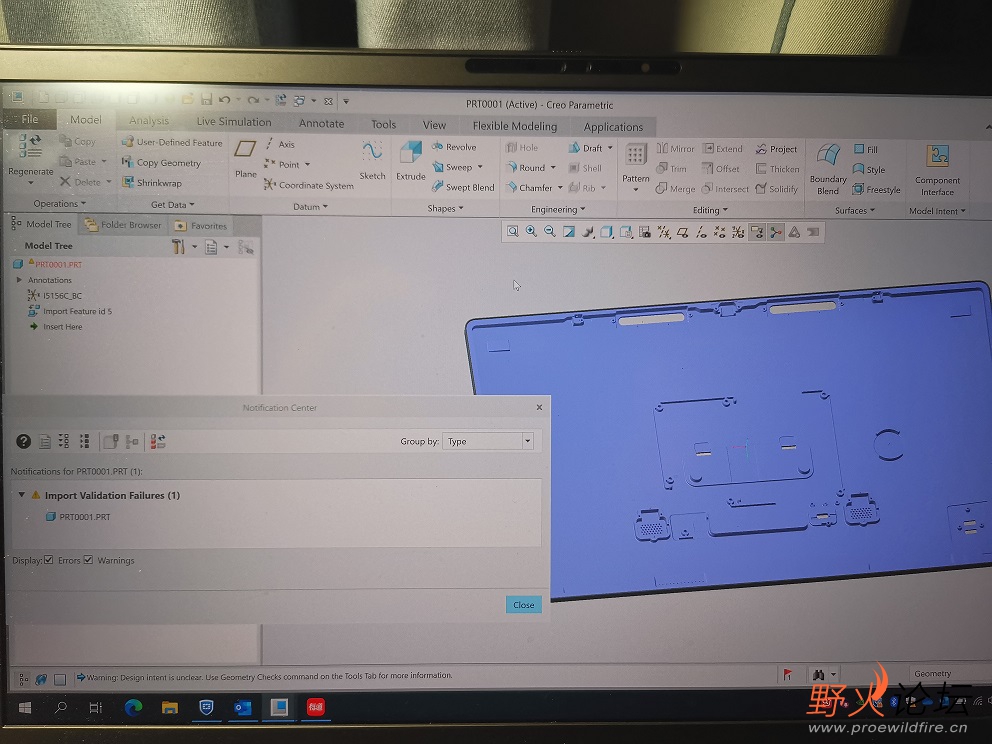Click the Extend tool
Screen dimensions: 992x744
click(x=722, y=149)
